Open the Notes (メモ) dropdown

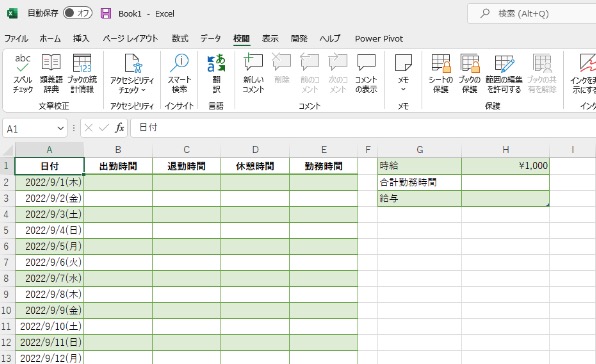[x=403, y=73]
